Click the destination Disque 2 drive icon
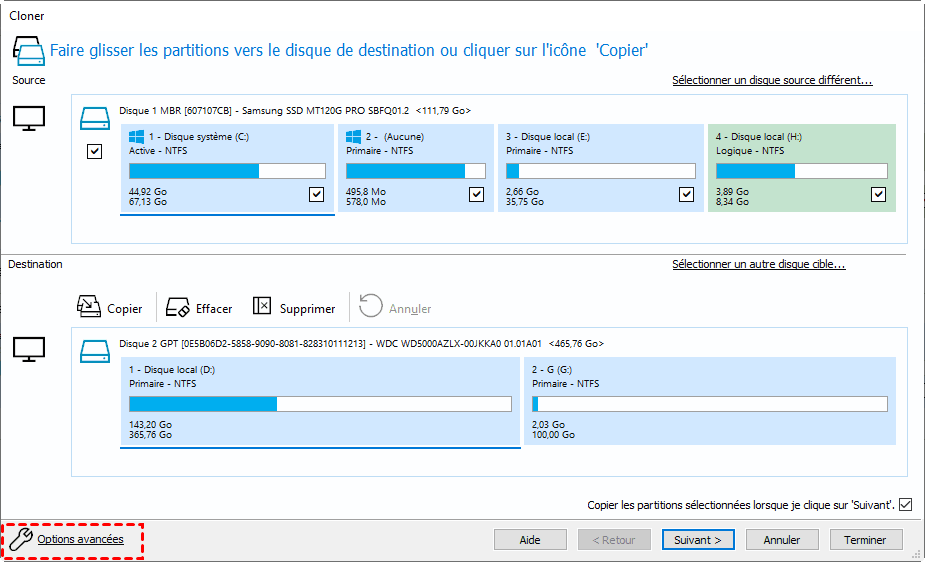This screenshot has height=562, width=925. click(x=94, y=352)
